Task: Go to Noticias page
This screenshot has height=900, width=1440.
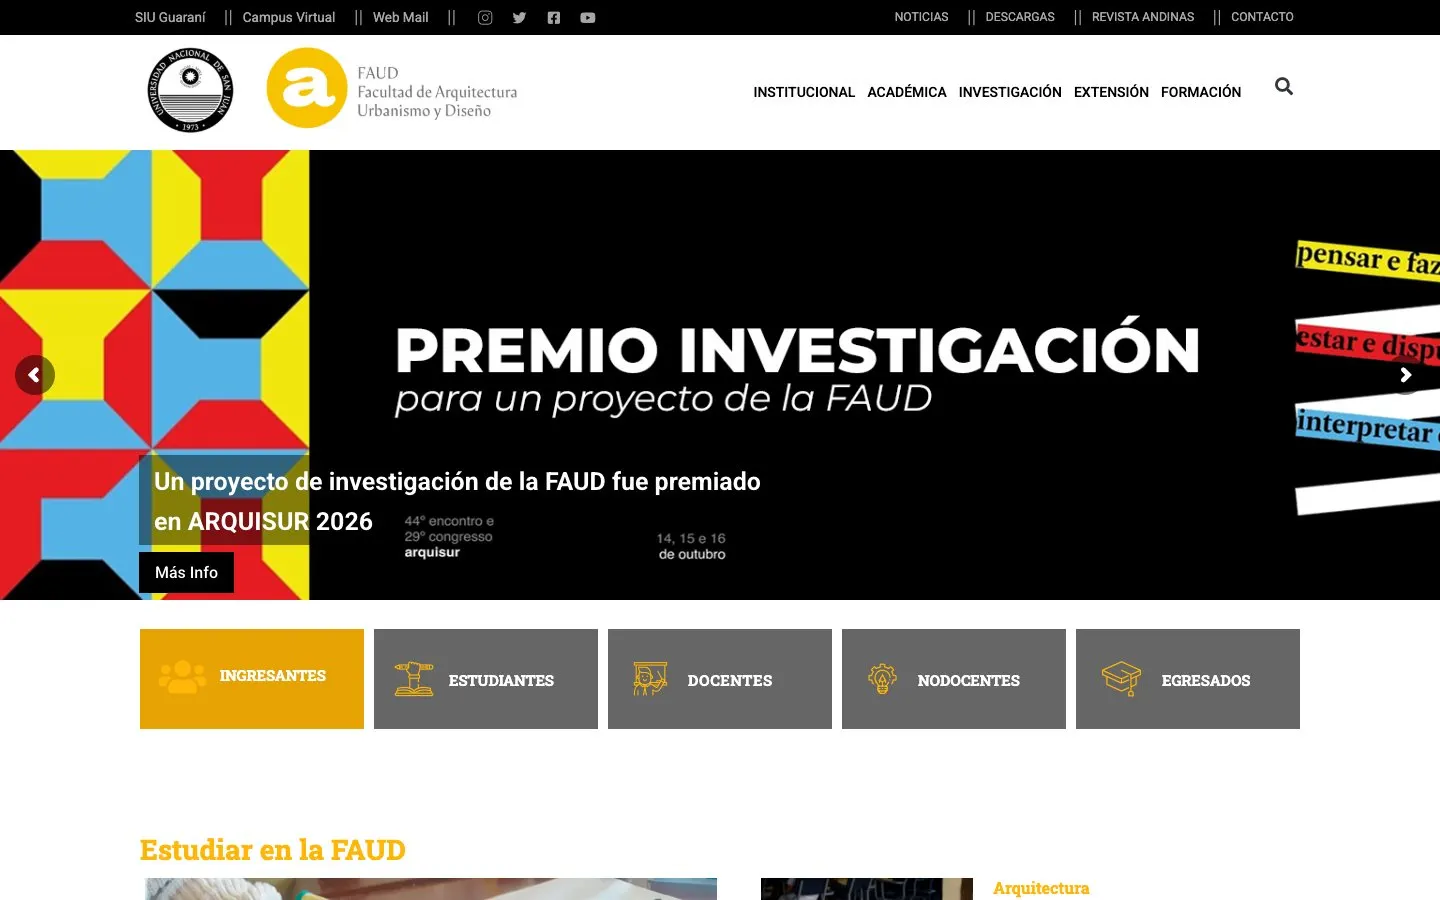Action: pos(921,17)
